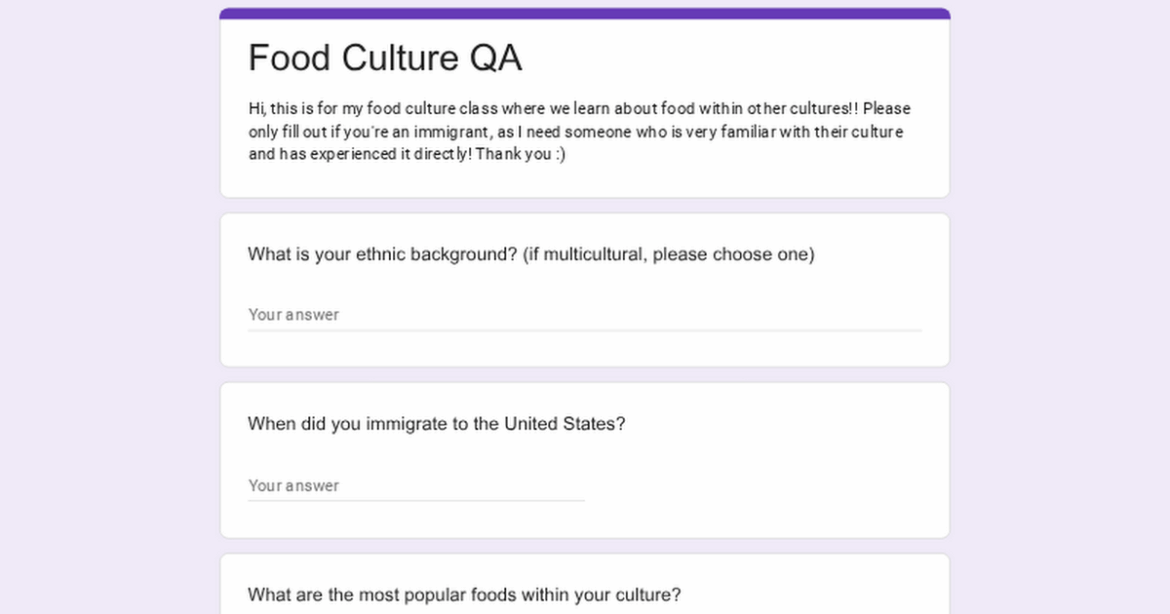Select the form description paragraph
This screenshot has width=1170, height=614.
578,130
